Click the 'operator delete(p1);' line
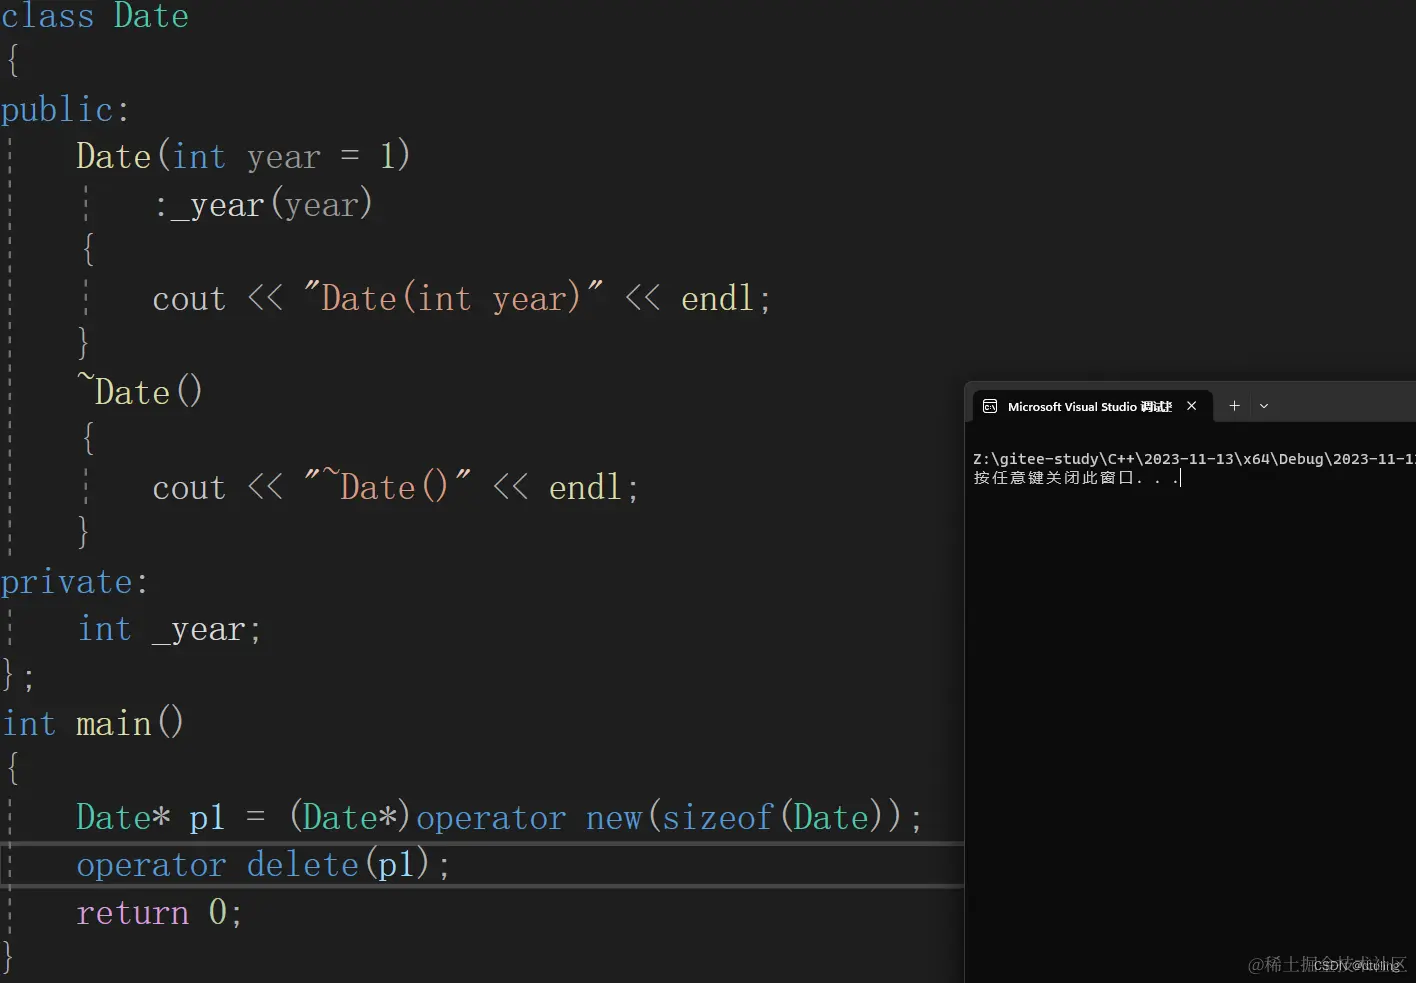Image resolution: width=1416 pixels, height=983 pixels. (x=263, y=865)
